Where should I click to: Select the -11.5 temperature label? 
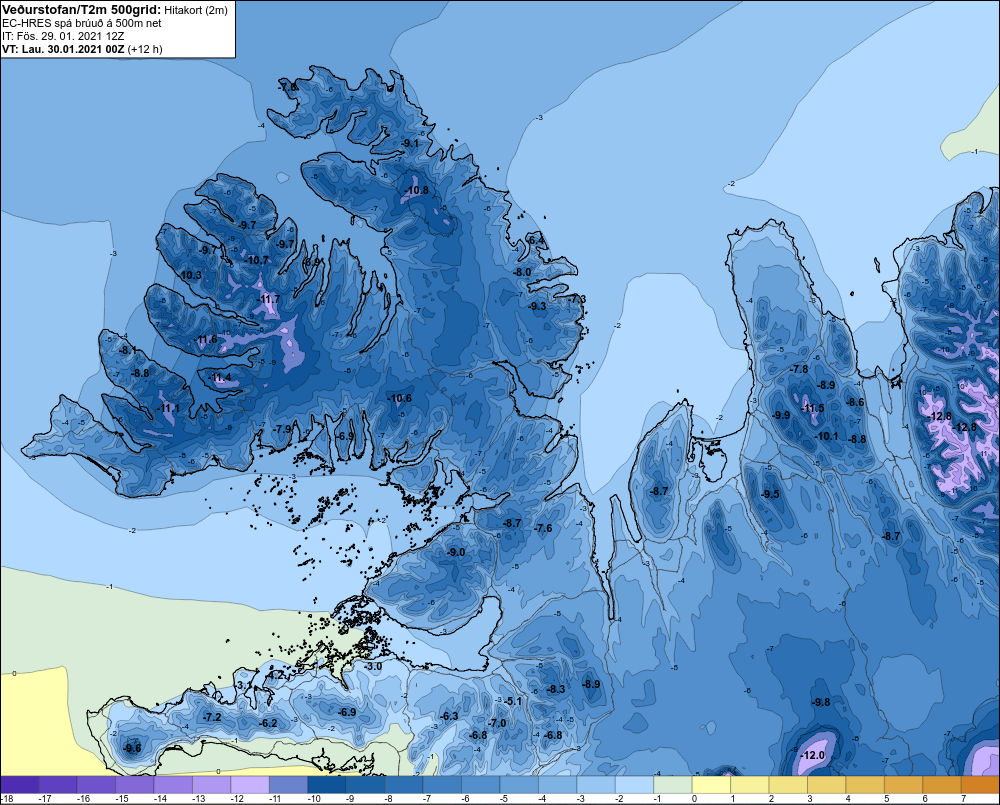(812, 408)
